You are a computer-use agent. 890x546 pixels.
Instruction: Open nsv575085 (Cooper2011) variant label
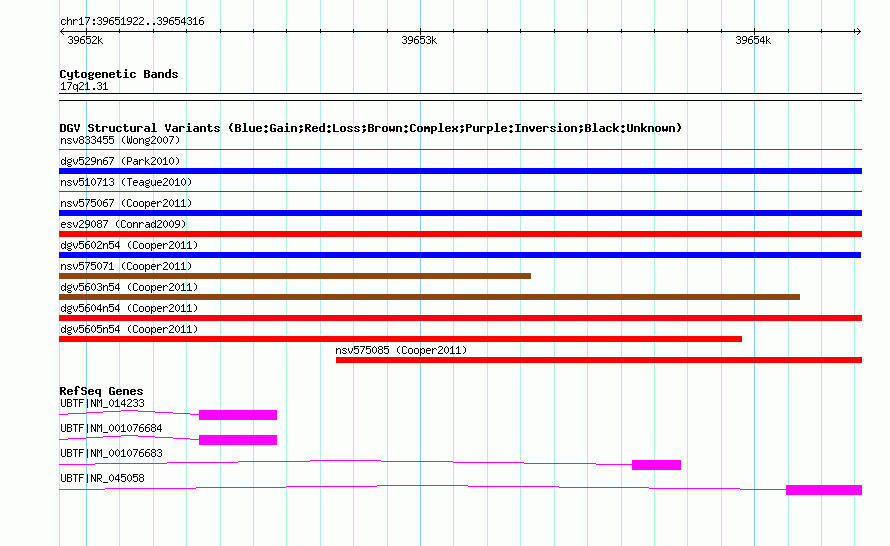[x=401, y=350]
